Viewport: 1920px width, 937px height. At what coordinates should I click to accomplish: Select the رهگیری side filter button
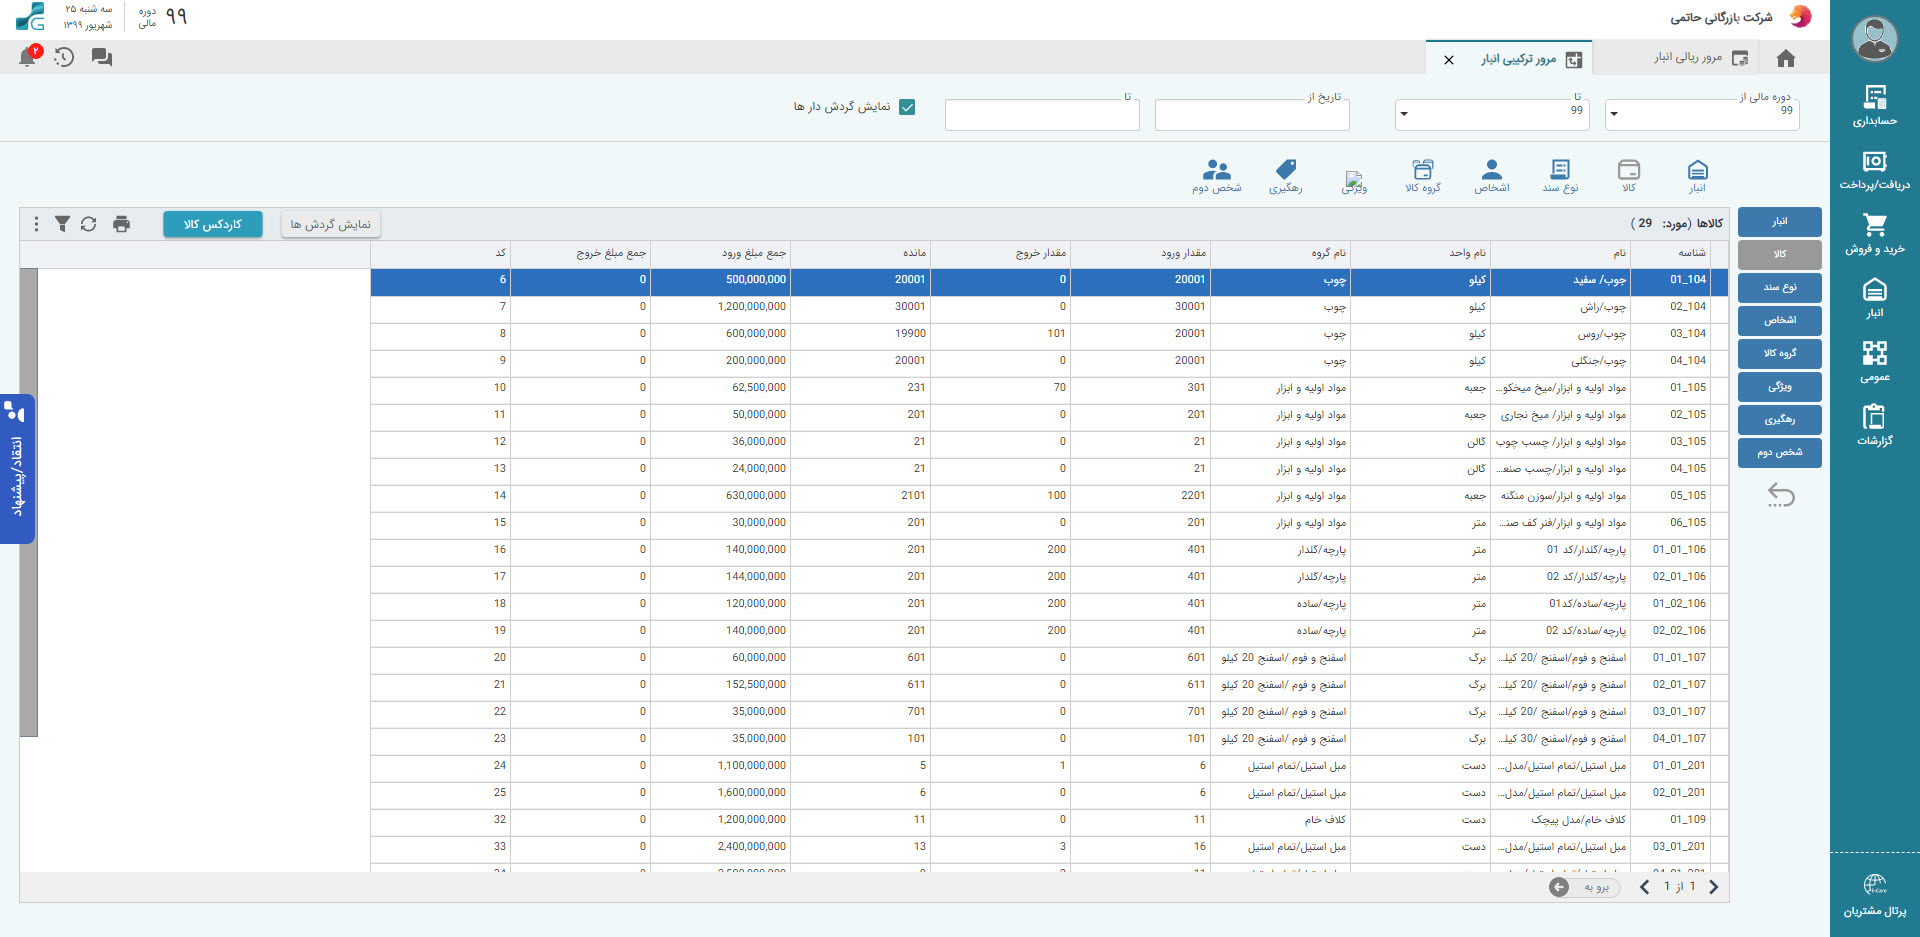1780,420
